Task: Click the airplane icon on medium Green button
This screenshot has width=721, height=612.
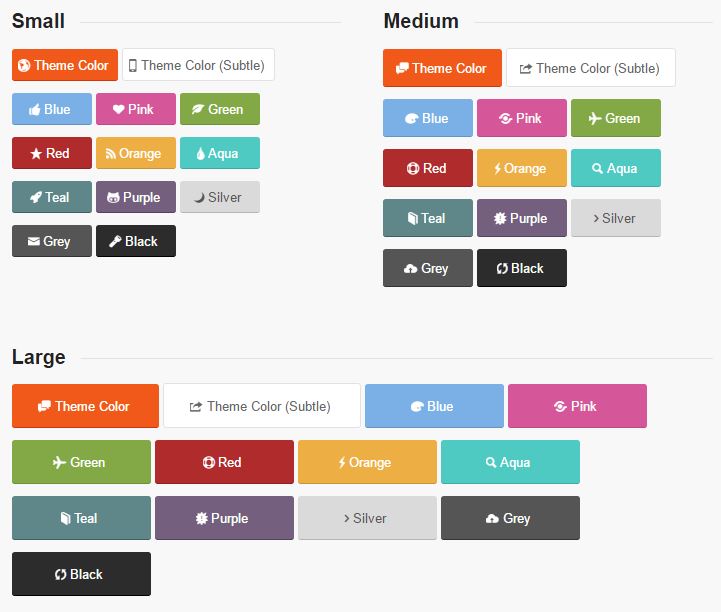Action: click(x=594, y=119)
